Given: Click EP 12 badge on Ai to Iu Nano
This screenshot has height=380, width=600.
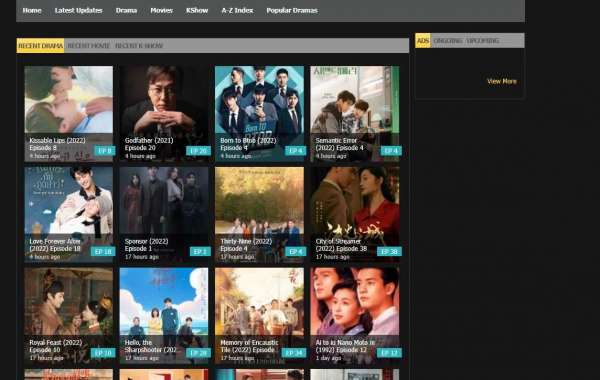Looking at the screenshot, I should tap(389, 353).
